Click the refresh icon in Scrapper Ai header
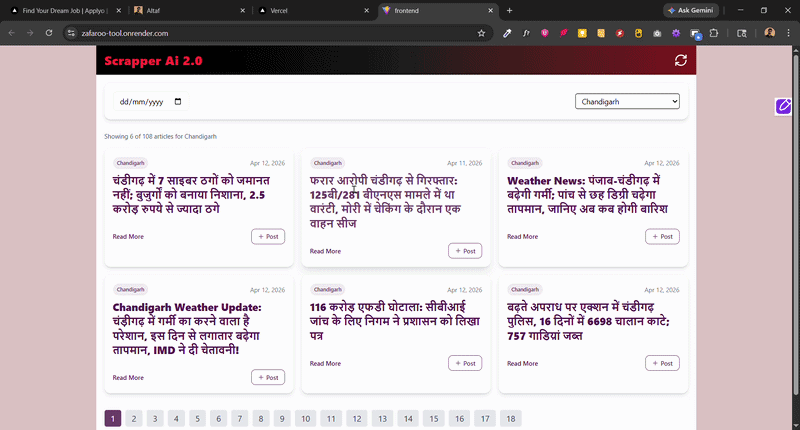Screen dimensions: 800x430 (681, 61)
